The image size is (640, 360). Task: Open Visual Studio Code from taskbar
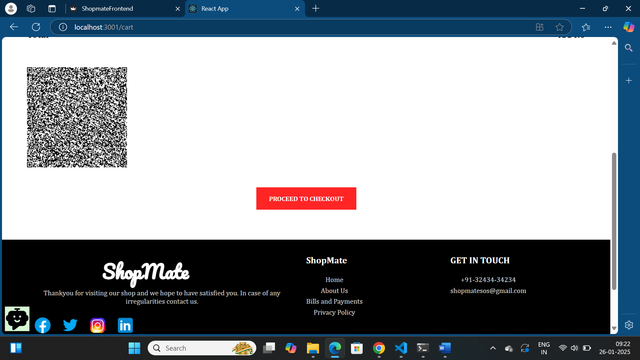pos(401,348)
